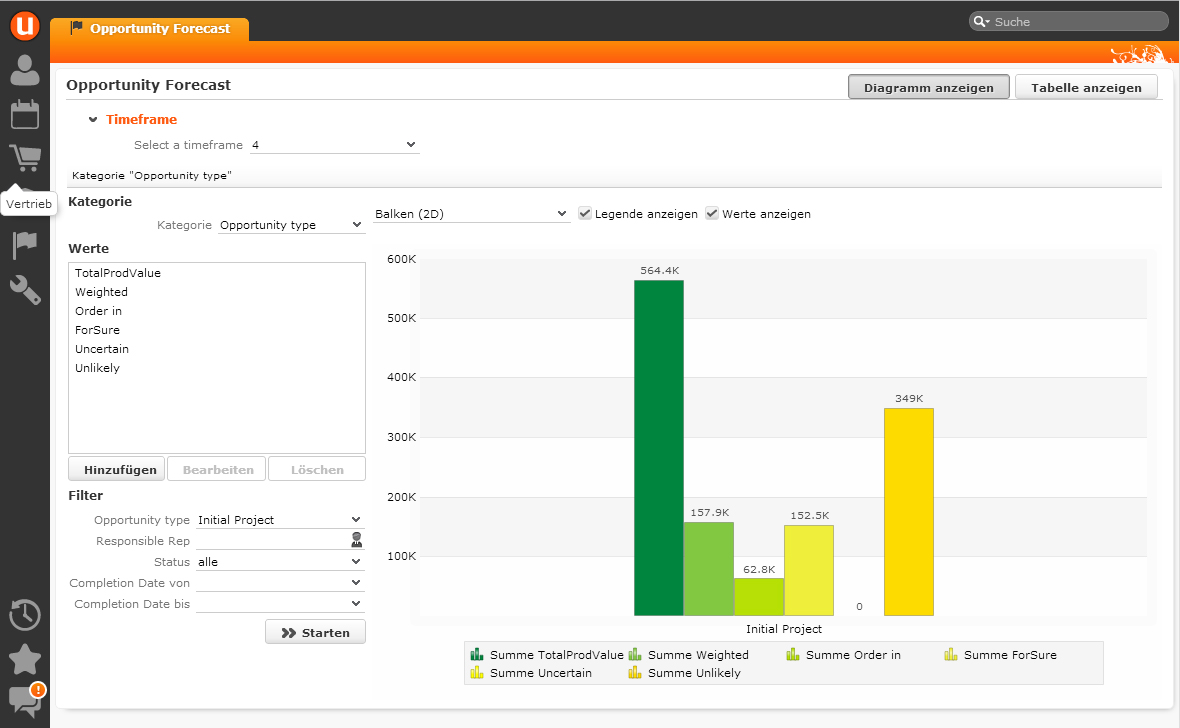Collapse the Timeframe section
The height and width of the screenshot is (728, 1180).
tap(93, 120)
